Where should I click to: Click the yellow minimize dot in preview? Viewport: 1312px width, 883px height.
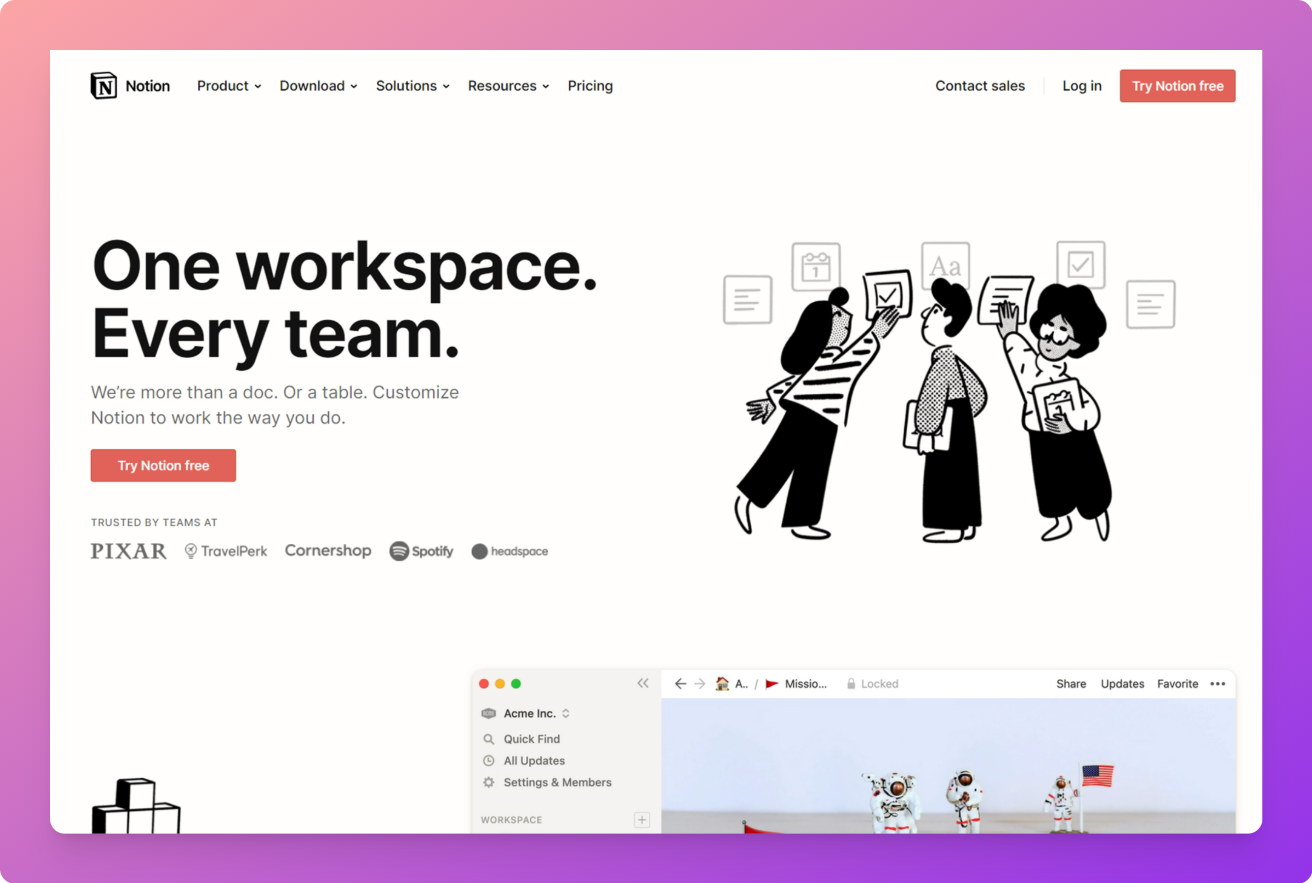click(x=500, y=684)
